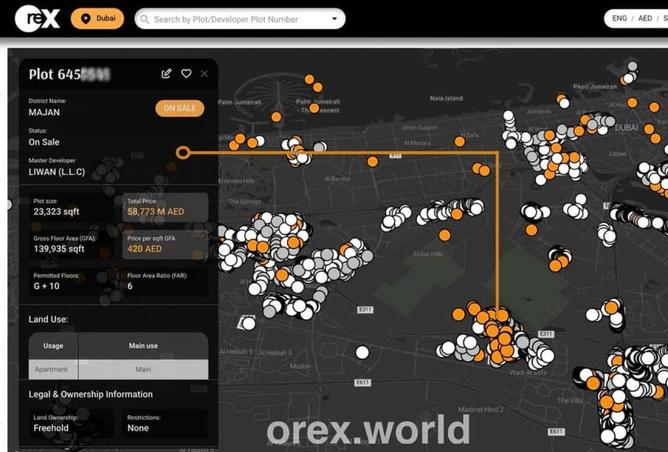Expand the search bar dropdown arrow
The width and height of the screenshot is (668, 452).
point(334,19)
